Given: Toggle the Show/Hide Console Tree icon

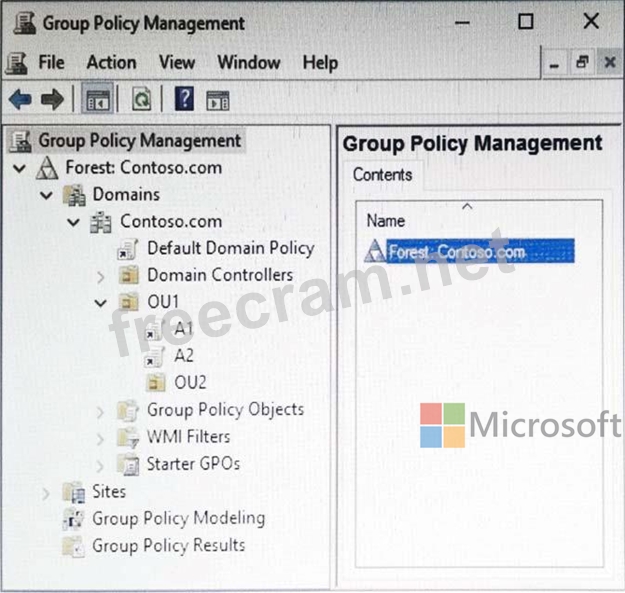Looking at the screenshot, I should click(98, 99).
